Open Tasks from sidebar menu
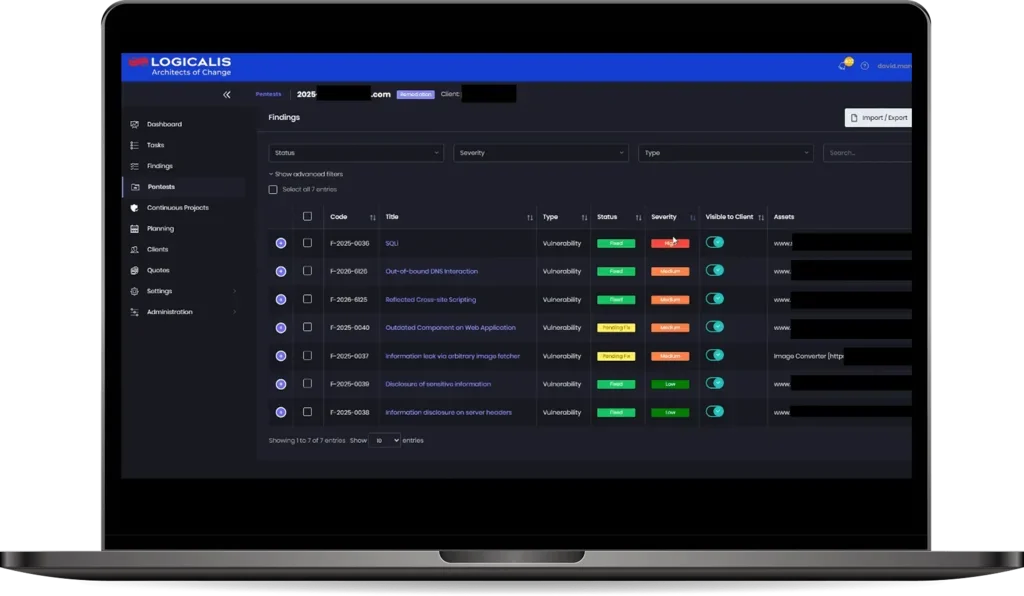This screenshot has width=1024, height=596. click(x=155, y=145)
